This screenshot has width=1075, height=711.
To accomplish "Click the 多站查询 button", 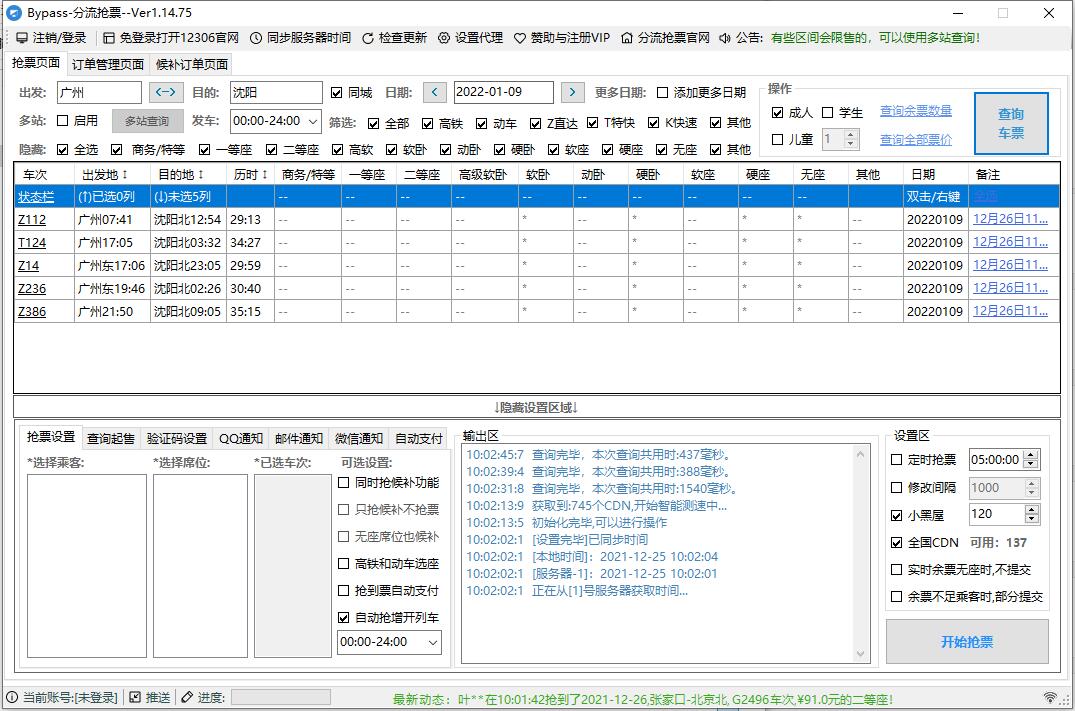I will click(147, 121).
